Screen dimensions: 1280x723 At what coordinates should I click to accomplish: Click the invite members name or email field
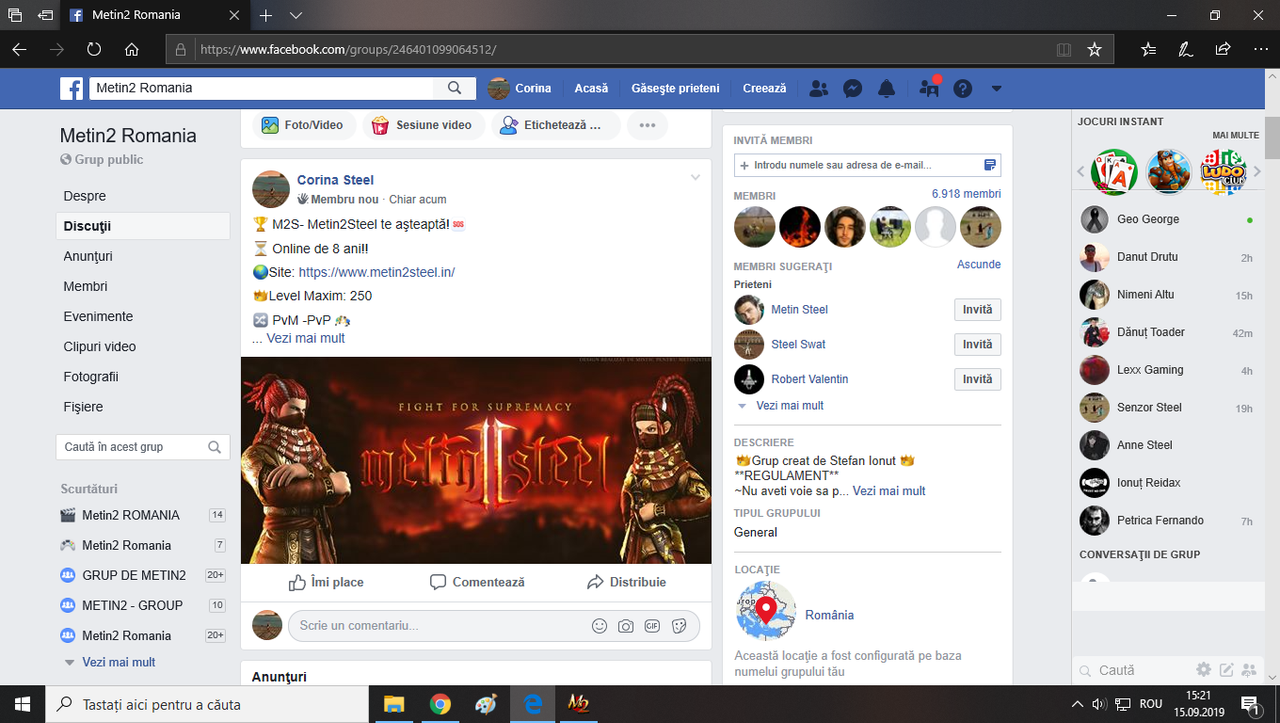point(867,165)
